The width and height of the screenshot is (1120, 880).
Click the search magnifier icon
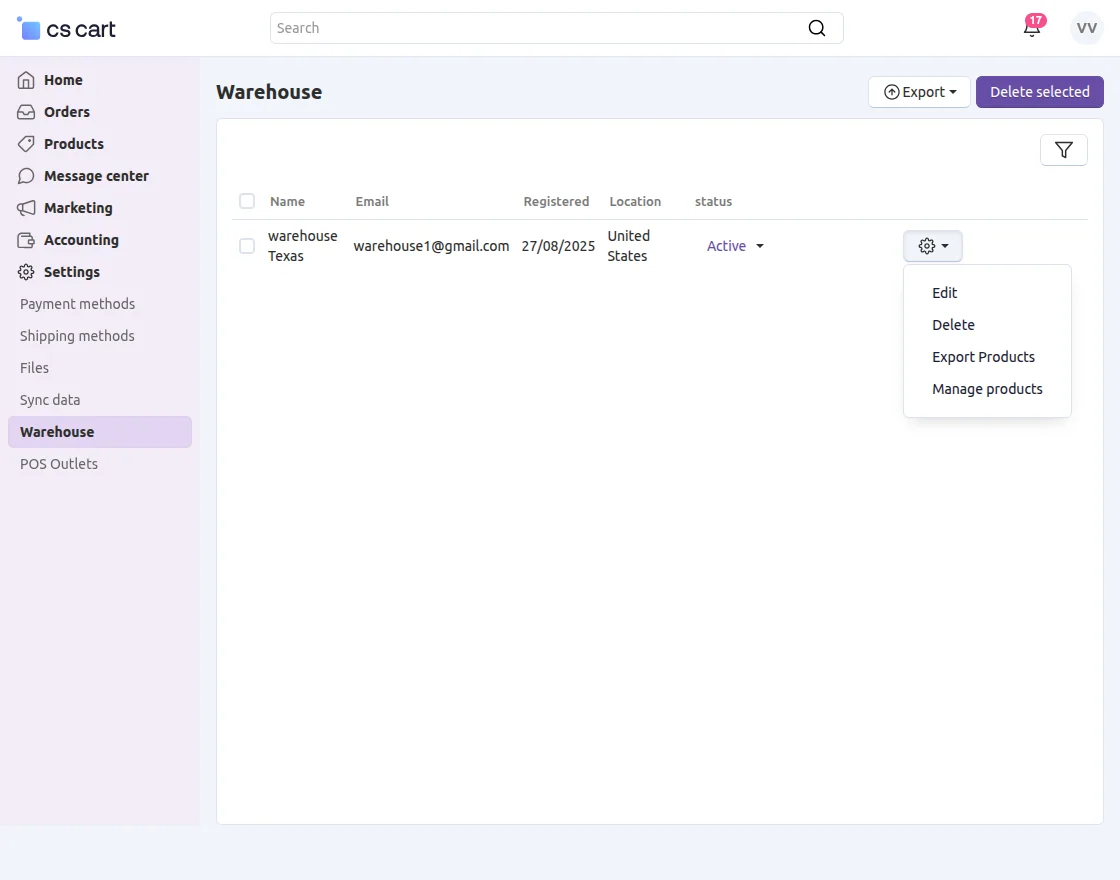[816, 28]
